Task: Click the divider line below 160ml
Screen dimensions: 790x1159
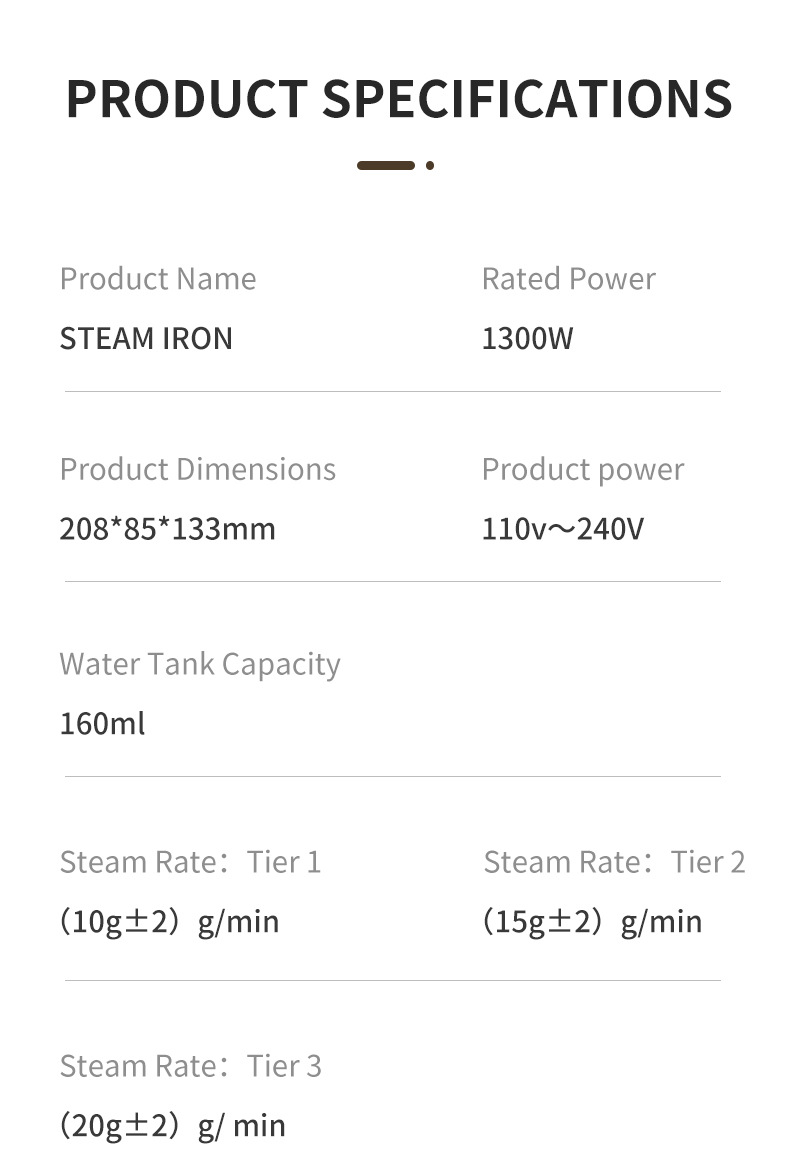Action: pyautogui.click(x=392, y=776)
